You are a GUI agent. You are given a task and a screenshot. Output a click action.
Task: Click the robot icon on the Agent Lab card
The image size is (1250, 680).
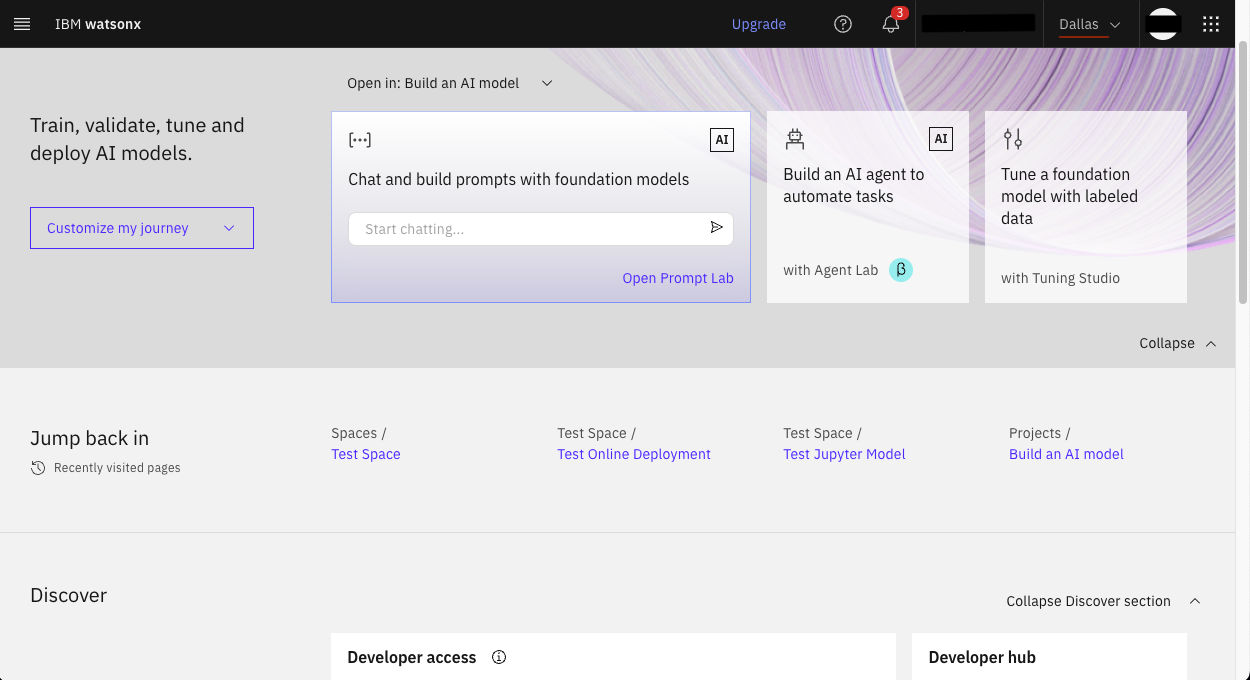pyautogui.click(x=795, y=139)
